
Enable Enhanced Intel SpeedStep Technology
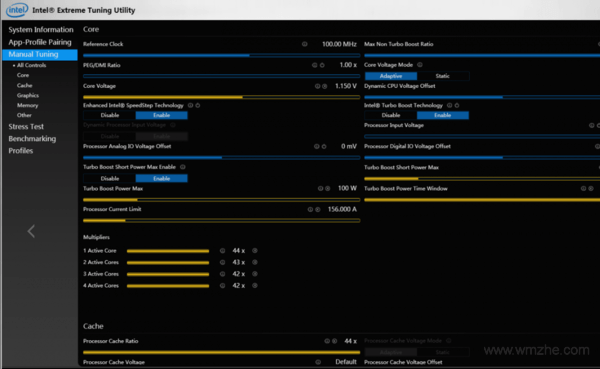click(161, 115)
